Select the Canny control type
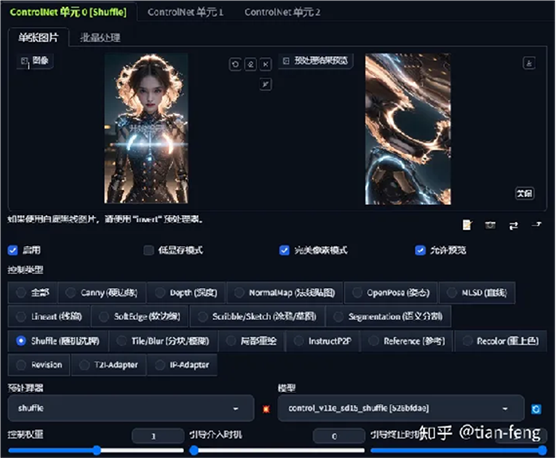Image resolution: width=556 pixels, height=458 pixels. pyautogui.click(x=102, y=293)
